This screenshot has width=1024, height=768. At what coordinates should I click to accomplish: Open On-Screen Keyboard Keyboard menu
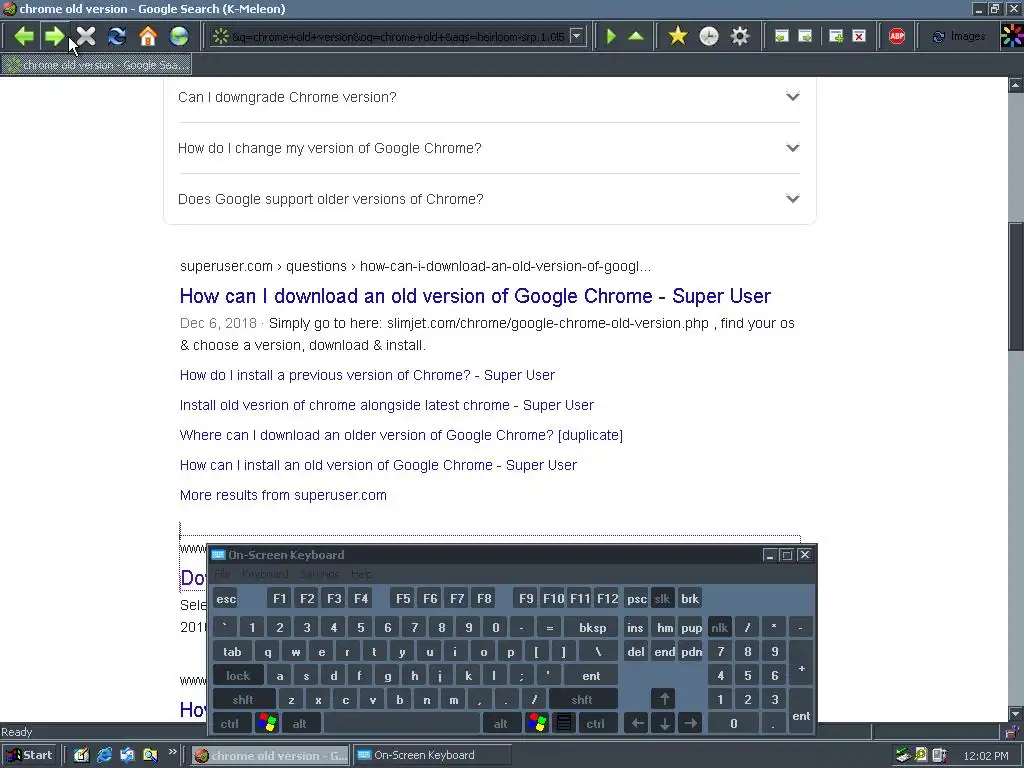click(x=264, y=574)
